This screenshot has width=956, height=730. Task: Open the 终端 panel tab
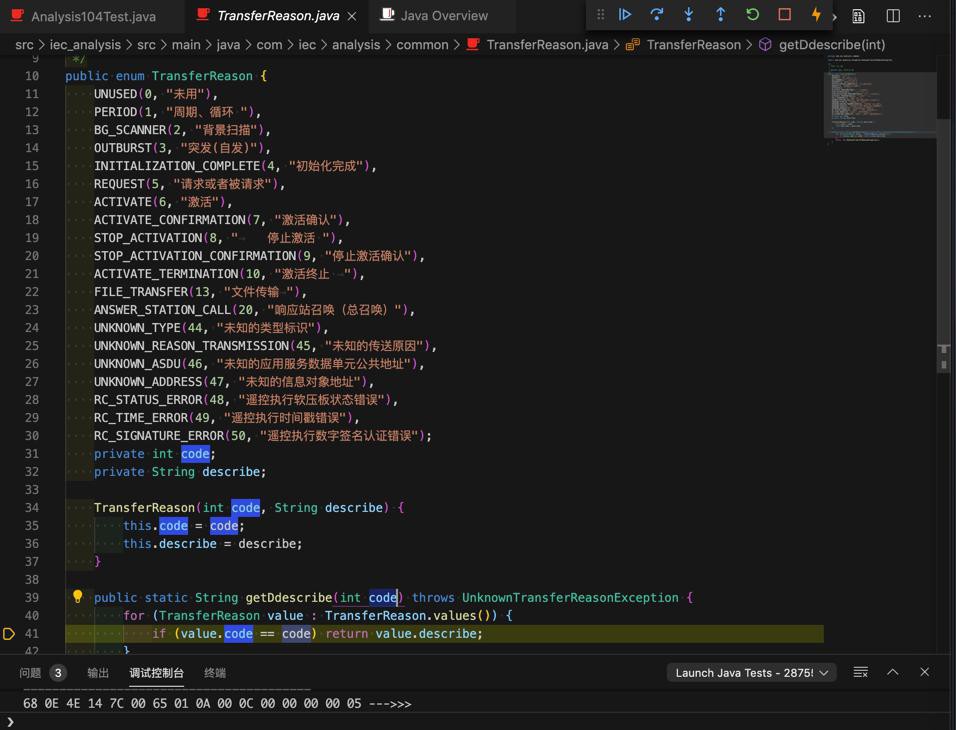pos(215,673)
